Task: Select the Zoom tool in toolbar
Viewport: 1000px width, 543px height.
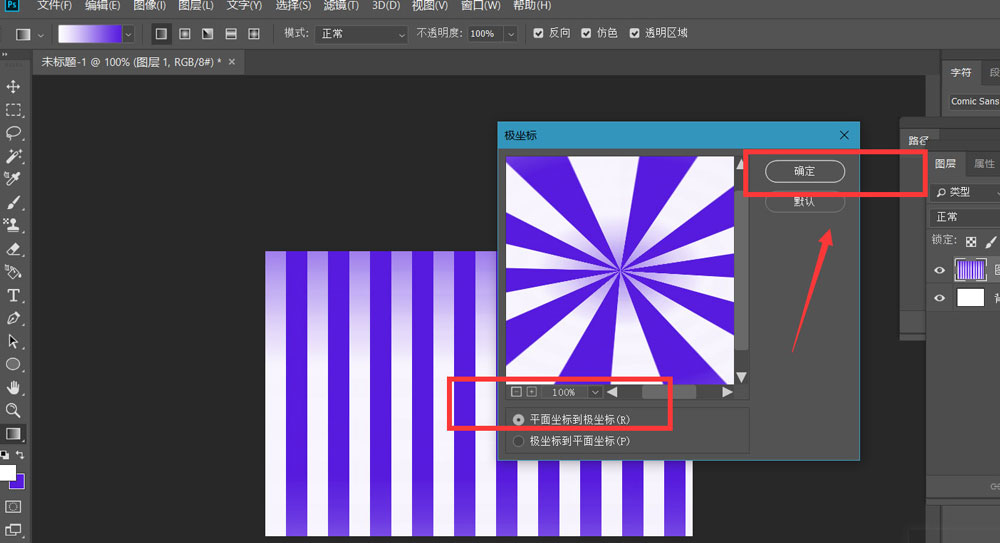Action: [14, 410]
